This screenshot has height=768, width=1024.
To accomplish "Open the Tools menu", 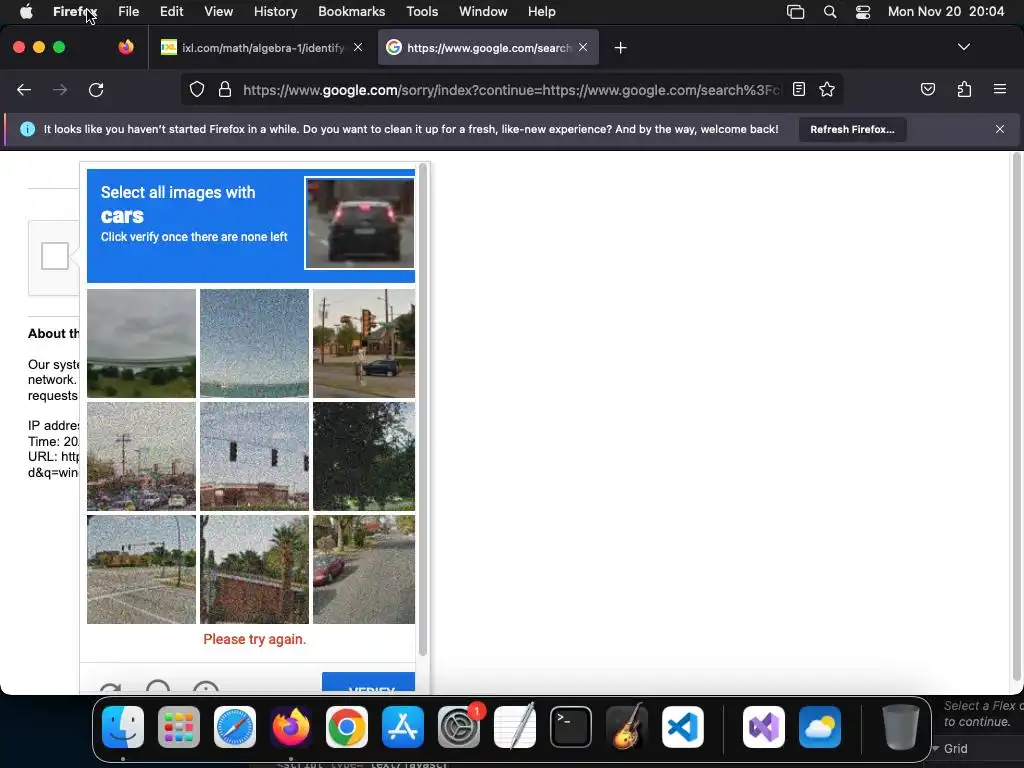I will point(422,11).
